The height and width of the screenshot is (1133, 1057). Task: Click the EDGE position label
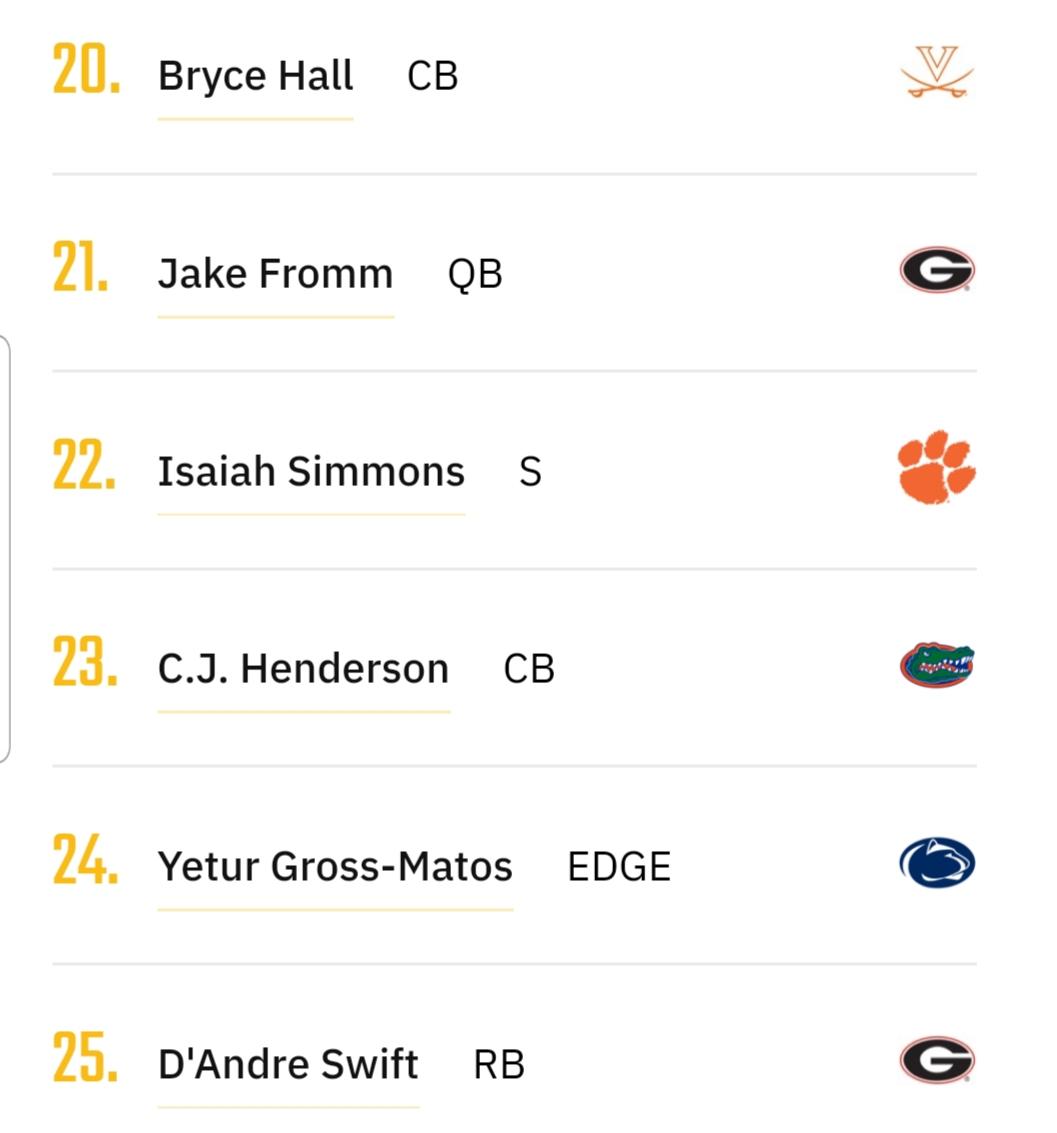tap(619, 867)
